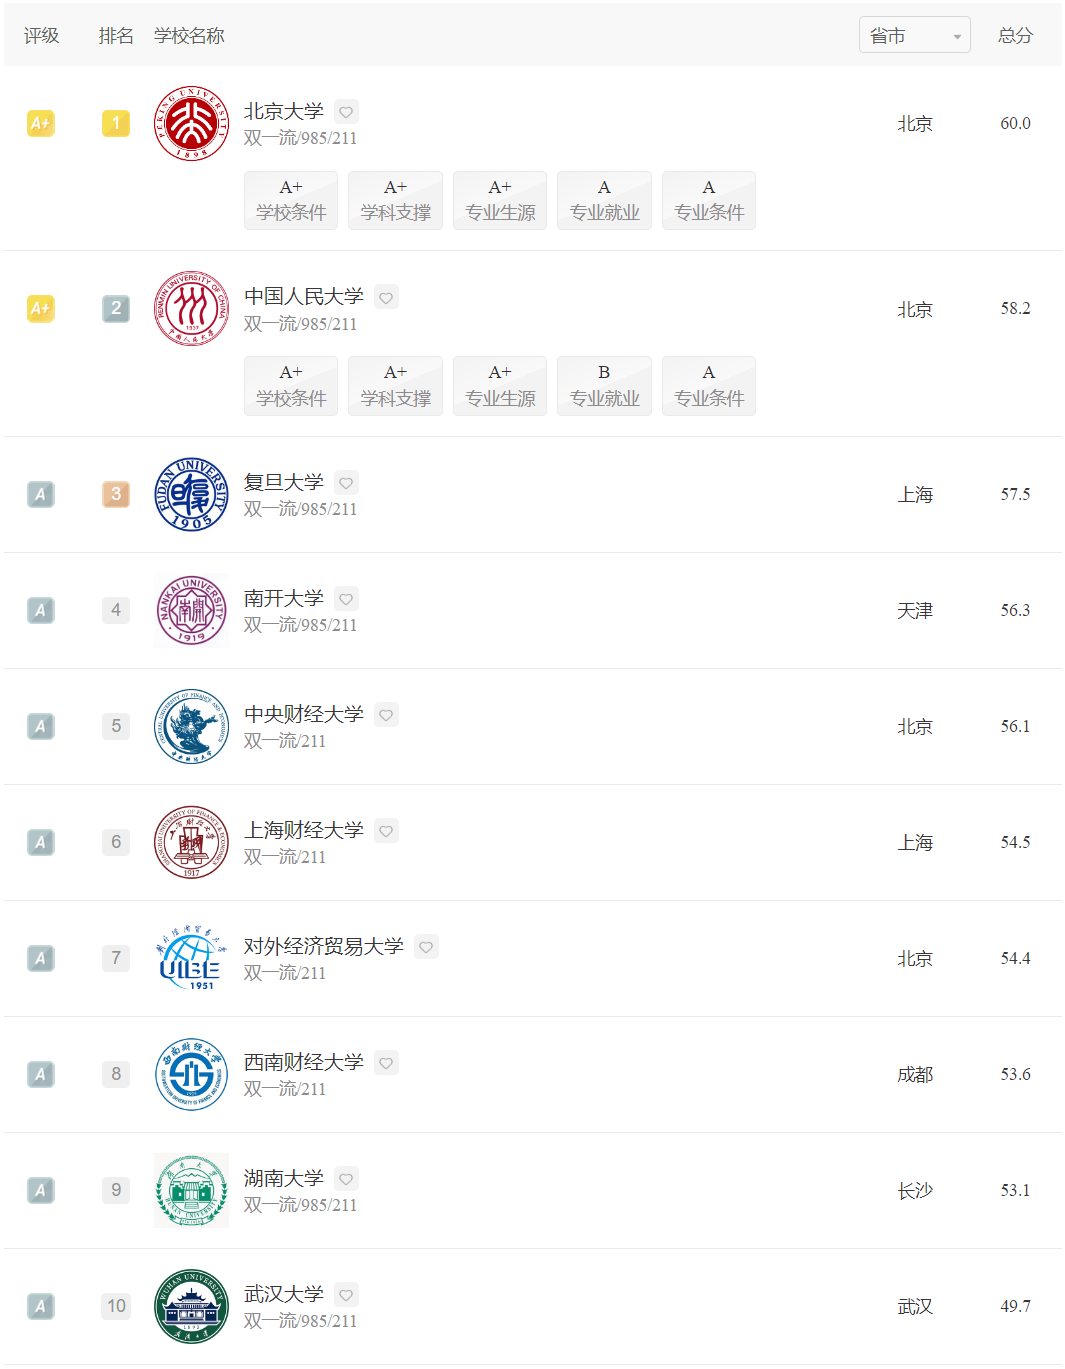Click the Peking University logo
The width and height of the screenshot is (1065, 1369).
click(x=191, y=124)
